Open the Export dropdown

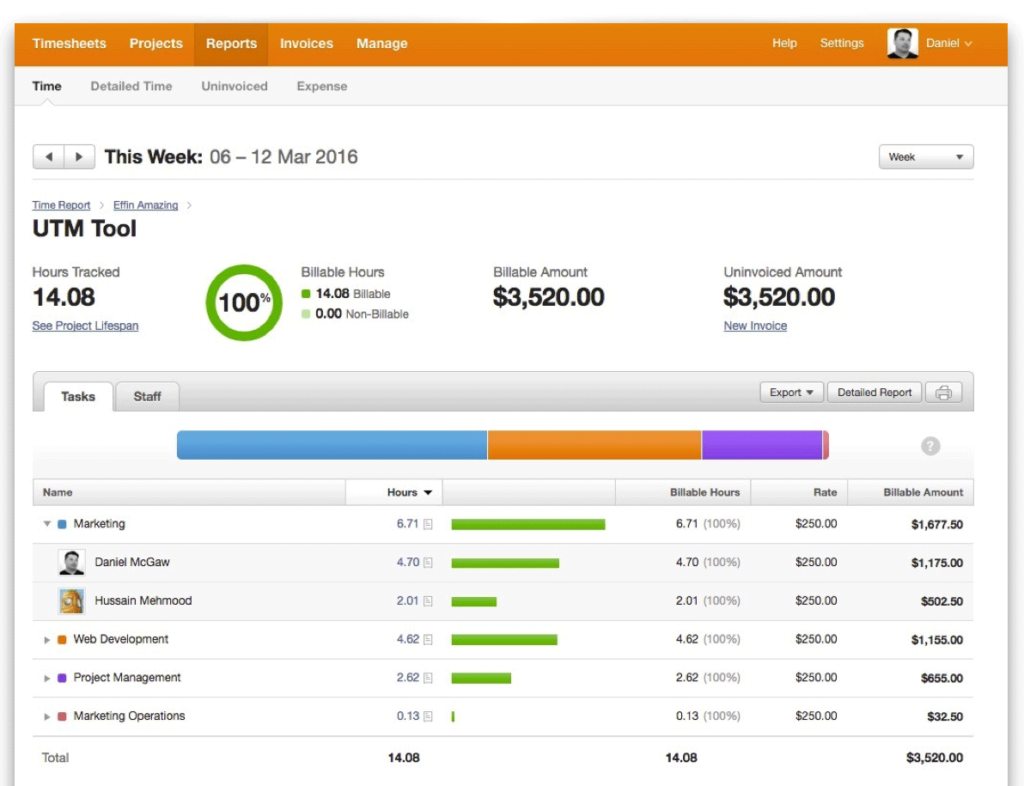(790, 392)
